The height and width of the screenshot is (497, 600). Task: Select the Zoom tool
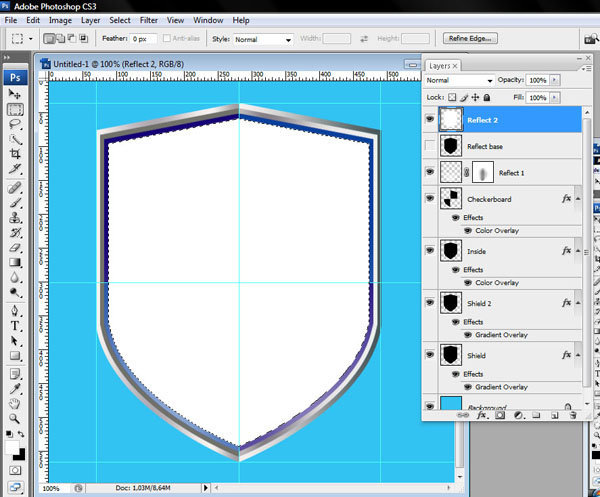pyautogui.click(x=15, y=419)
